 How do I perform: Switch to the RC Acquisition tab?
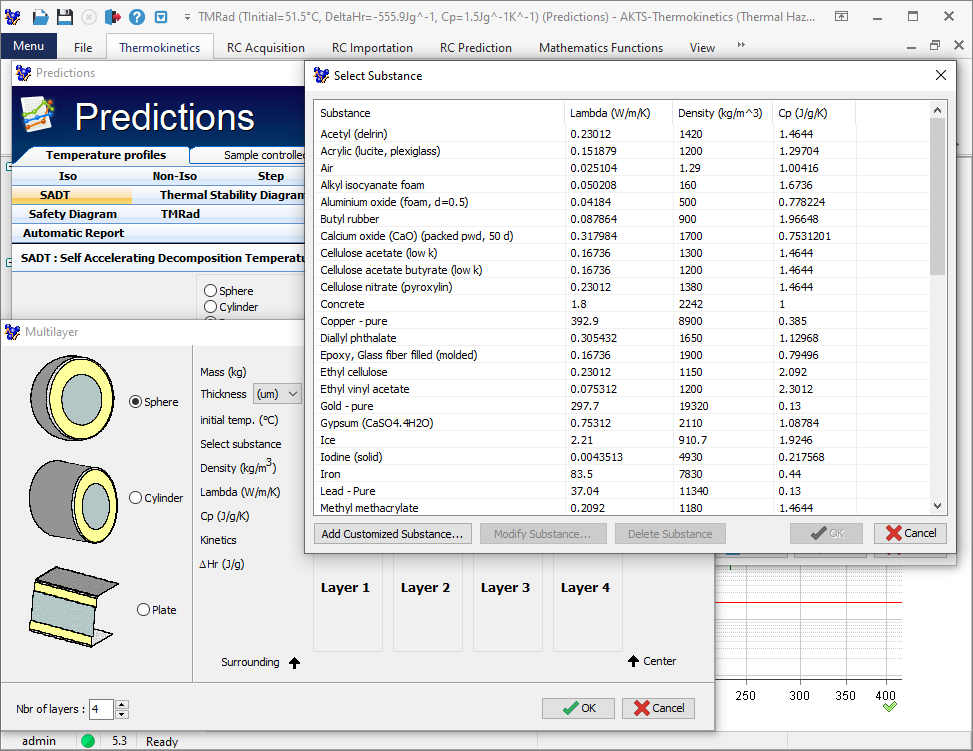pyautogui.click(x=265, y=47)
